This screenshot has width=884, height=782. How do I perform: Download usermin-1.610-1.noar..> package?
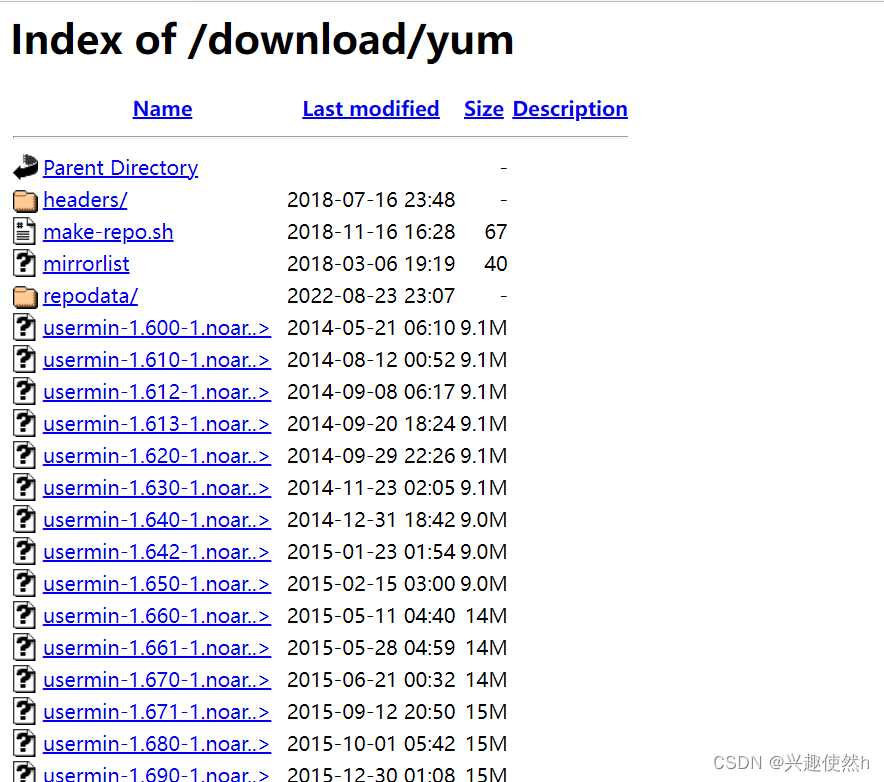[x=157, y=360]
